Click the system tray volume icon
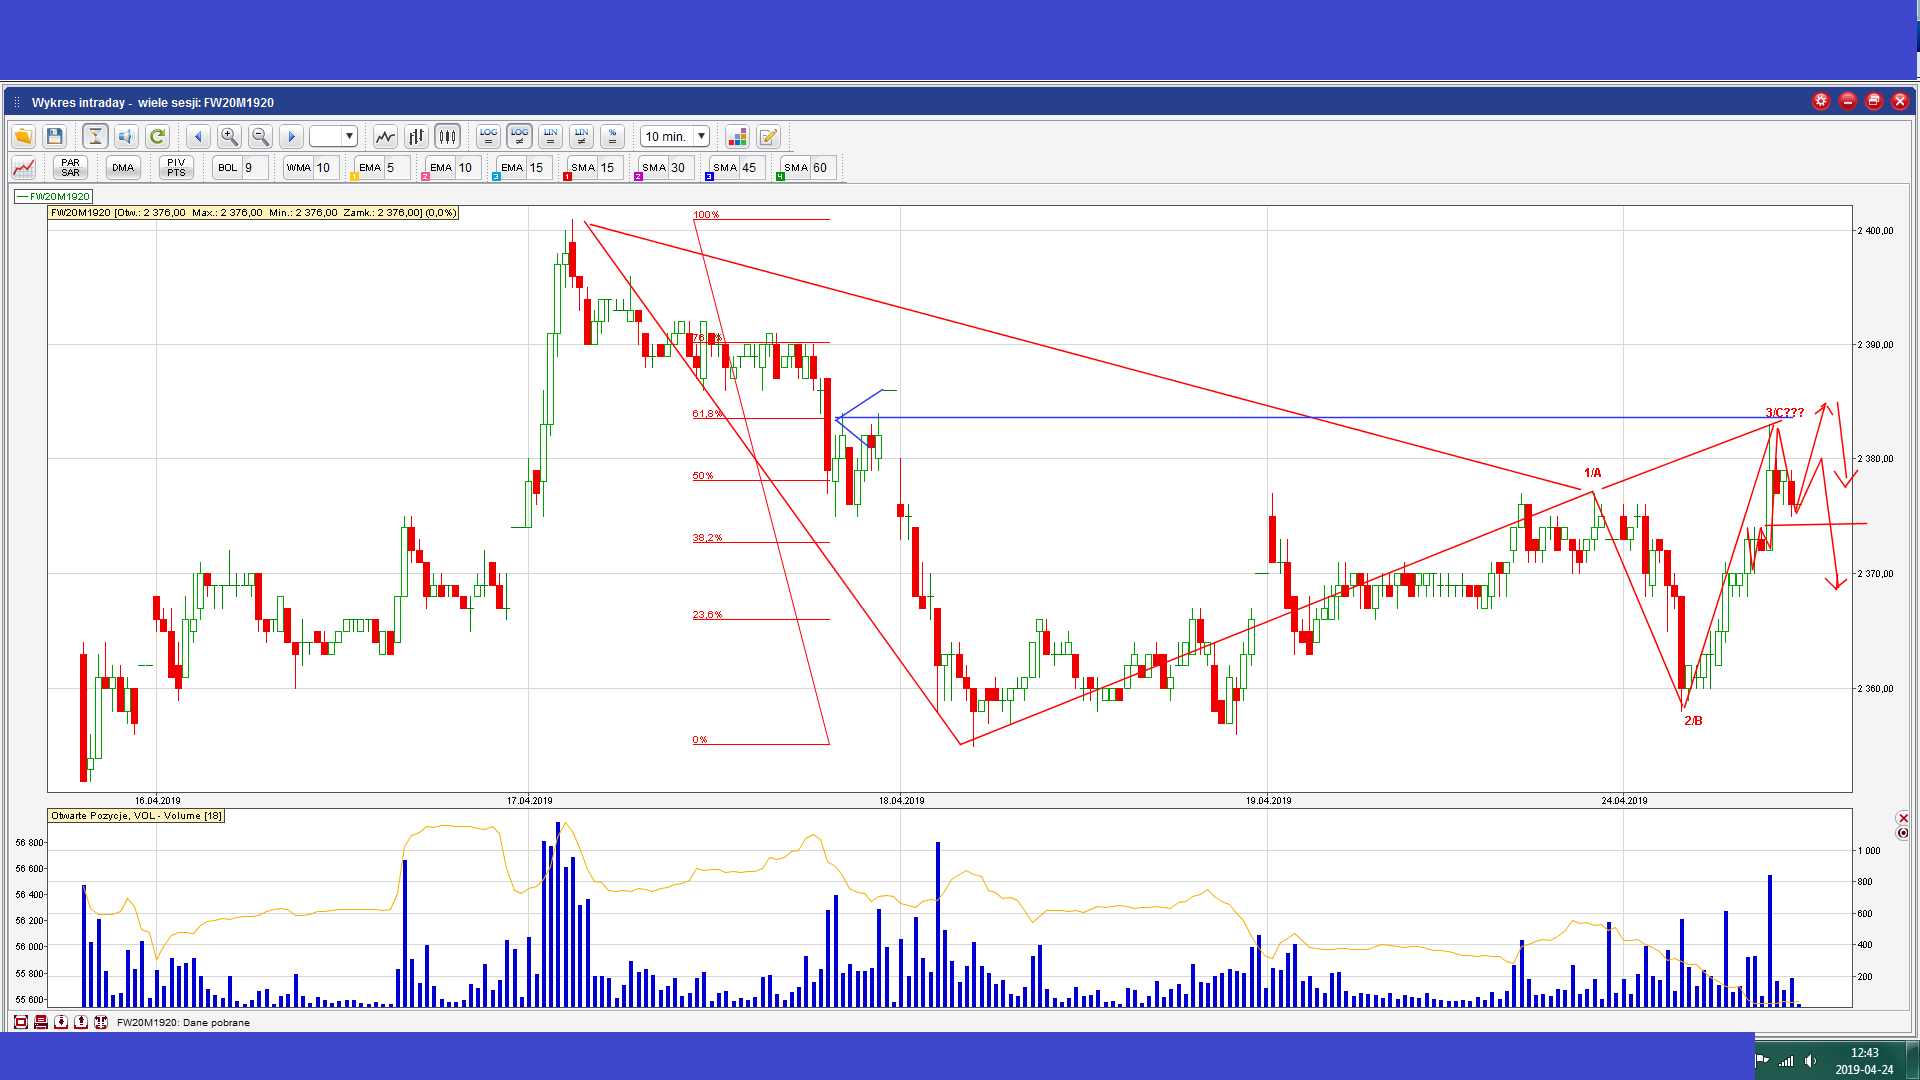The image size is (1920, 1080). click(x=1811, y=1061)
